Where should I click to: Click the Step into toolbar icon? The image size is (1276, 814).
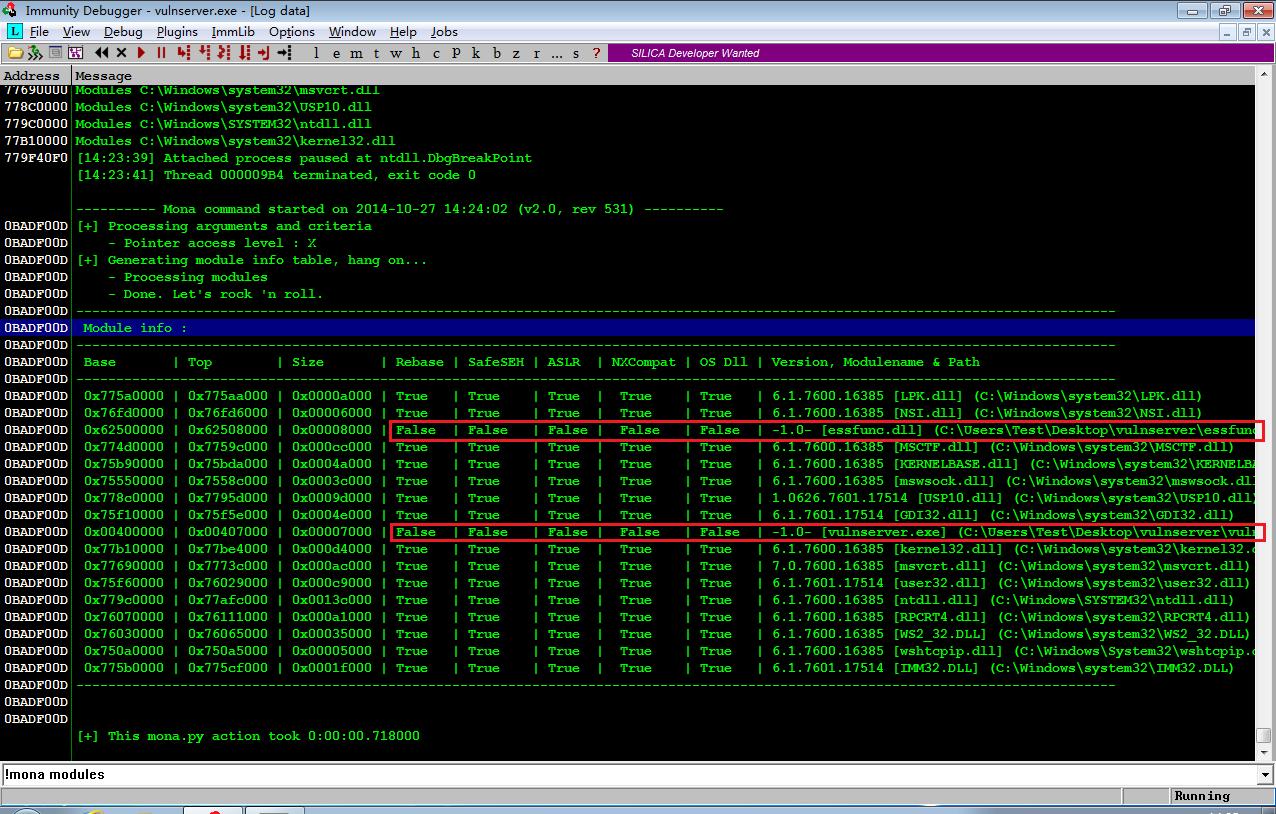pos(183,52)
